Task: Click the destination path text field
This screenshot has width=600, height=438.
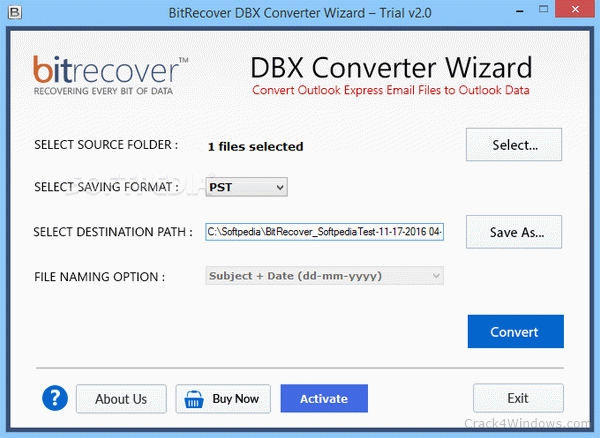Action: pos(324,232)
